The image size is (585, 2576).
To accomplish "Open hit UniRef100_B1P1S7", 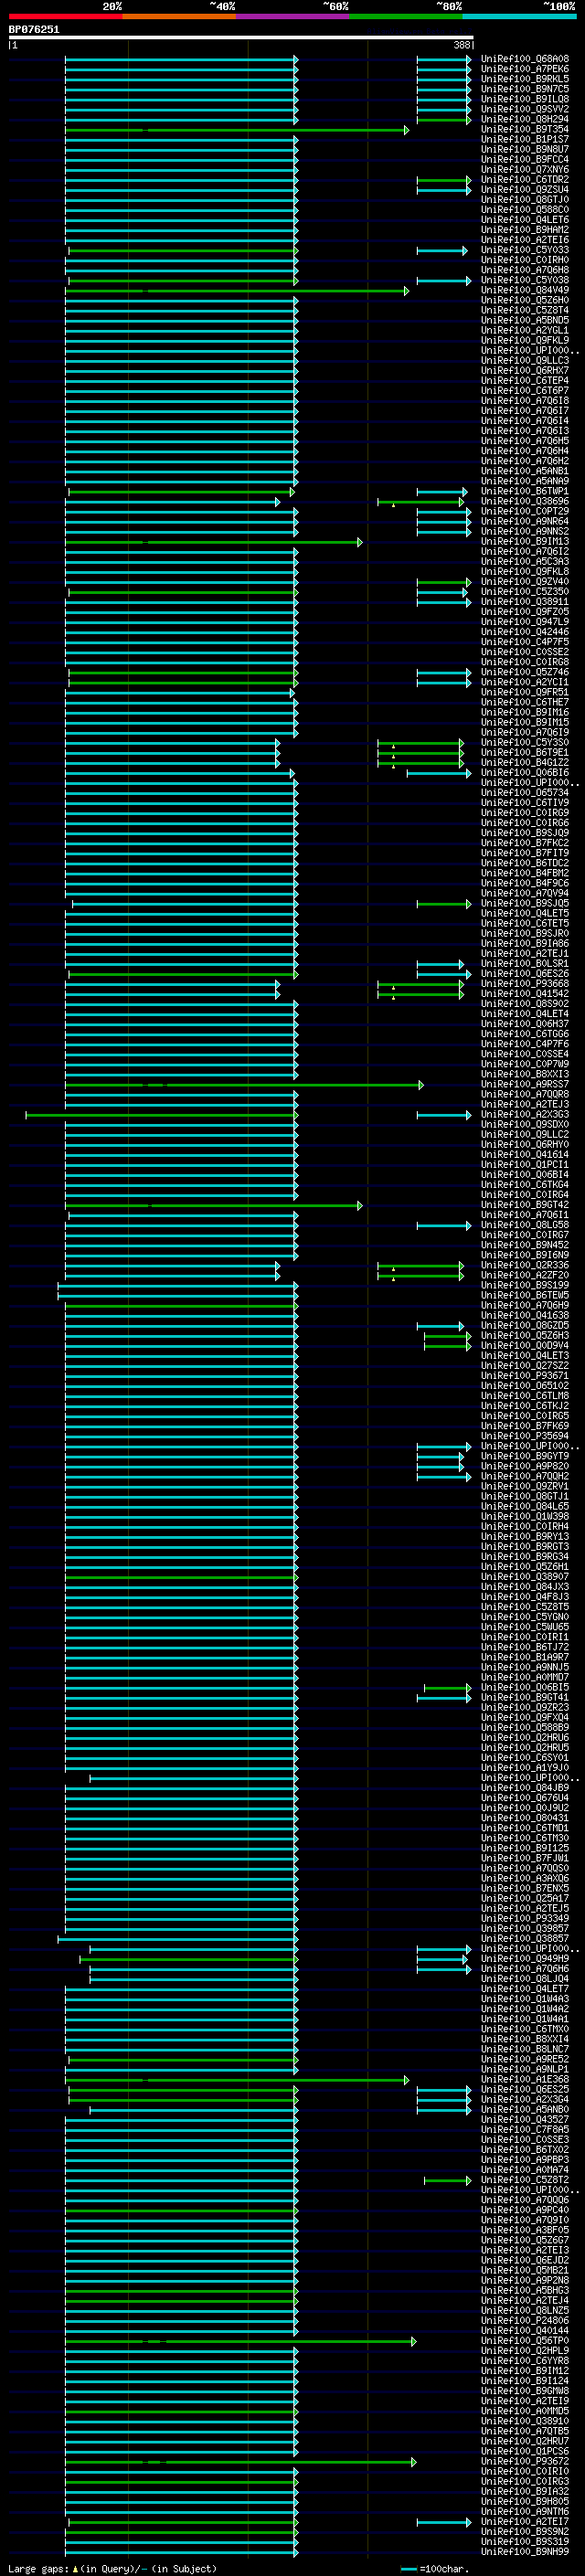I will [525, 139].
